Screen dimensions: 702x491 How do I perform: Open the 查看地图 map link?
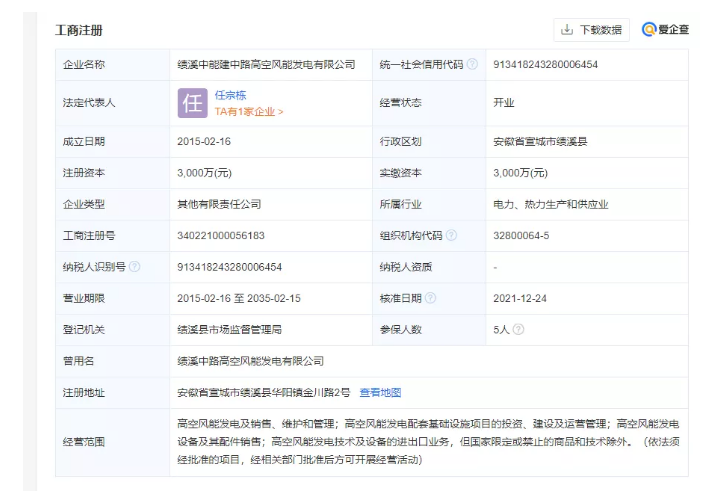(380, 393)
